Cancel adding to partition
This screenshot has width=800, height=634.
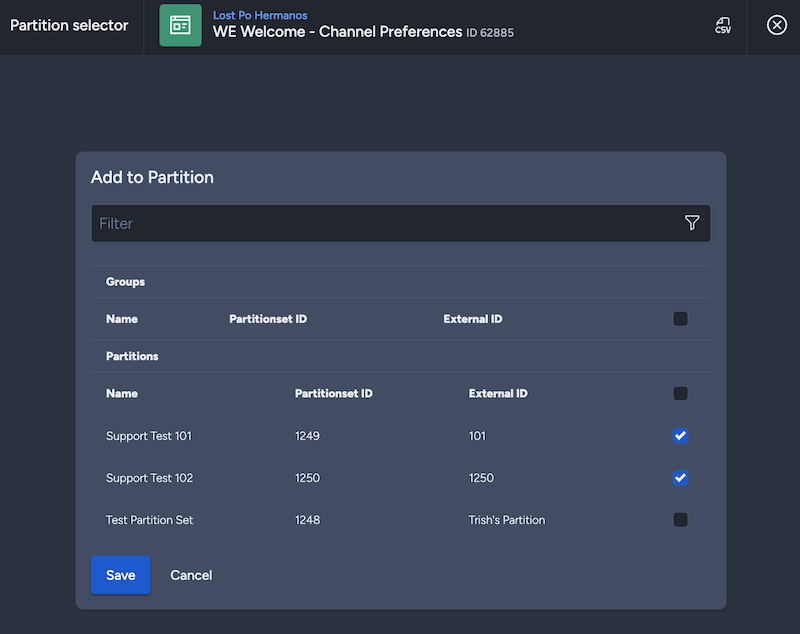point(191,575)
